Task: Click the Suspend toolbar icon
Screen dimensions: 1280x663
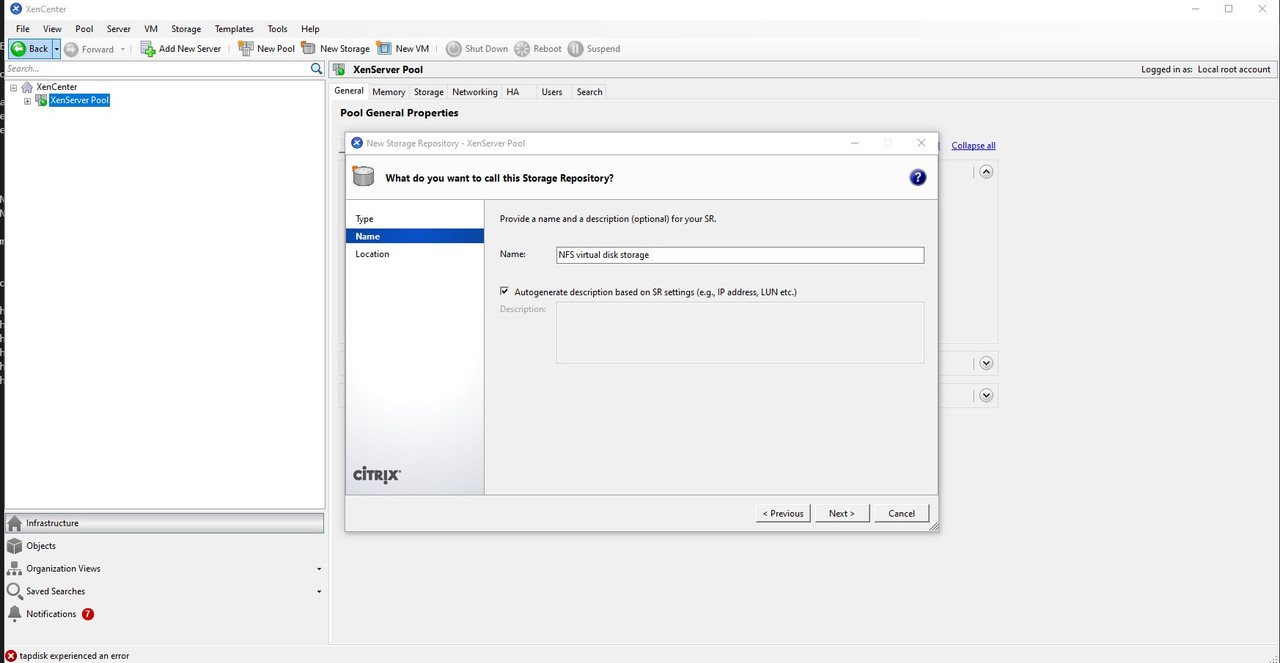Action: [x=575, y=48]
